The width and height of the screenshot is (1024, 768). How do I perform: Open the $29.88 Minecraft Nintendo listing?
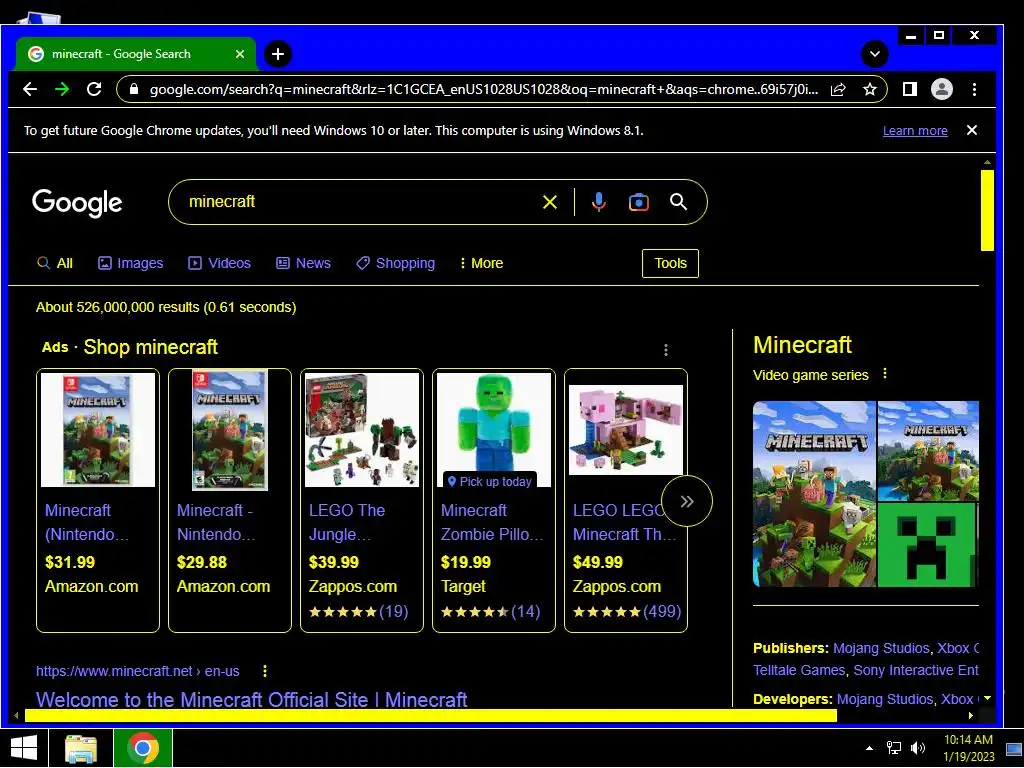(230, 500)
